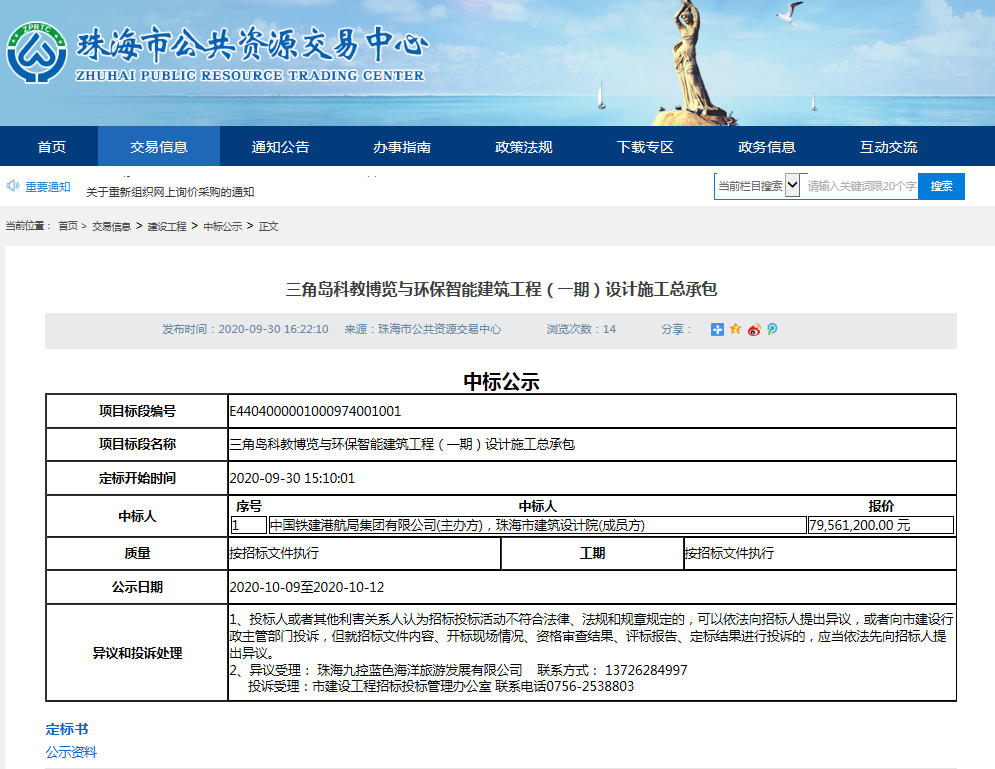The width and height of the screenshot is (995, 769).
Task: Share to Sina Weibo icon
Action: pyautogui.click(x=754, y=329)
